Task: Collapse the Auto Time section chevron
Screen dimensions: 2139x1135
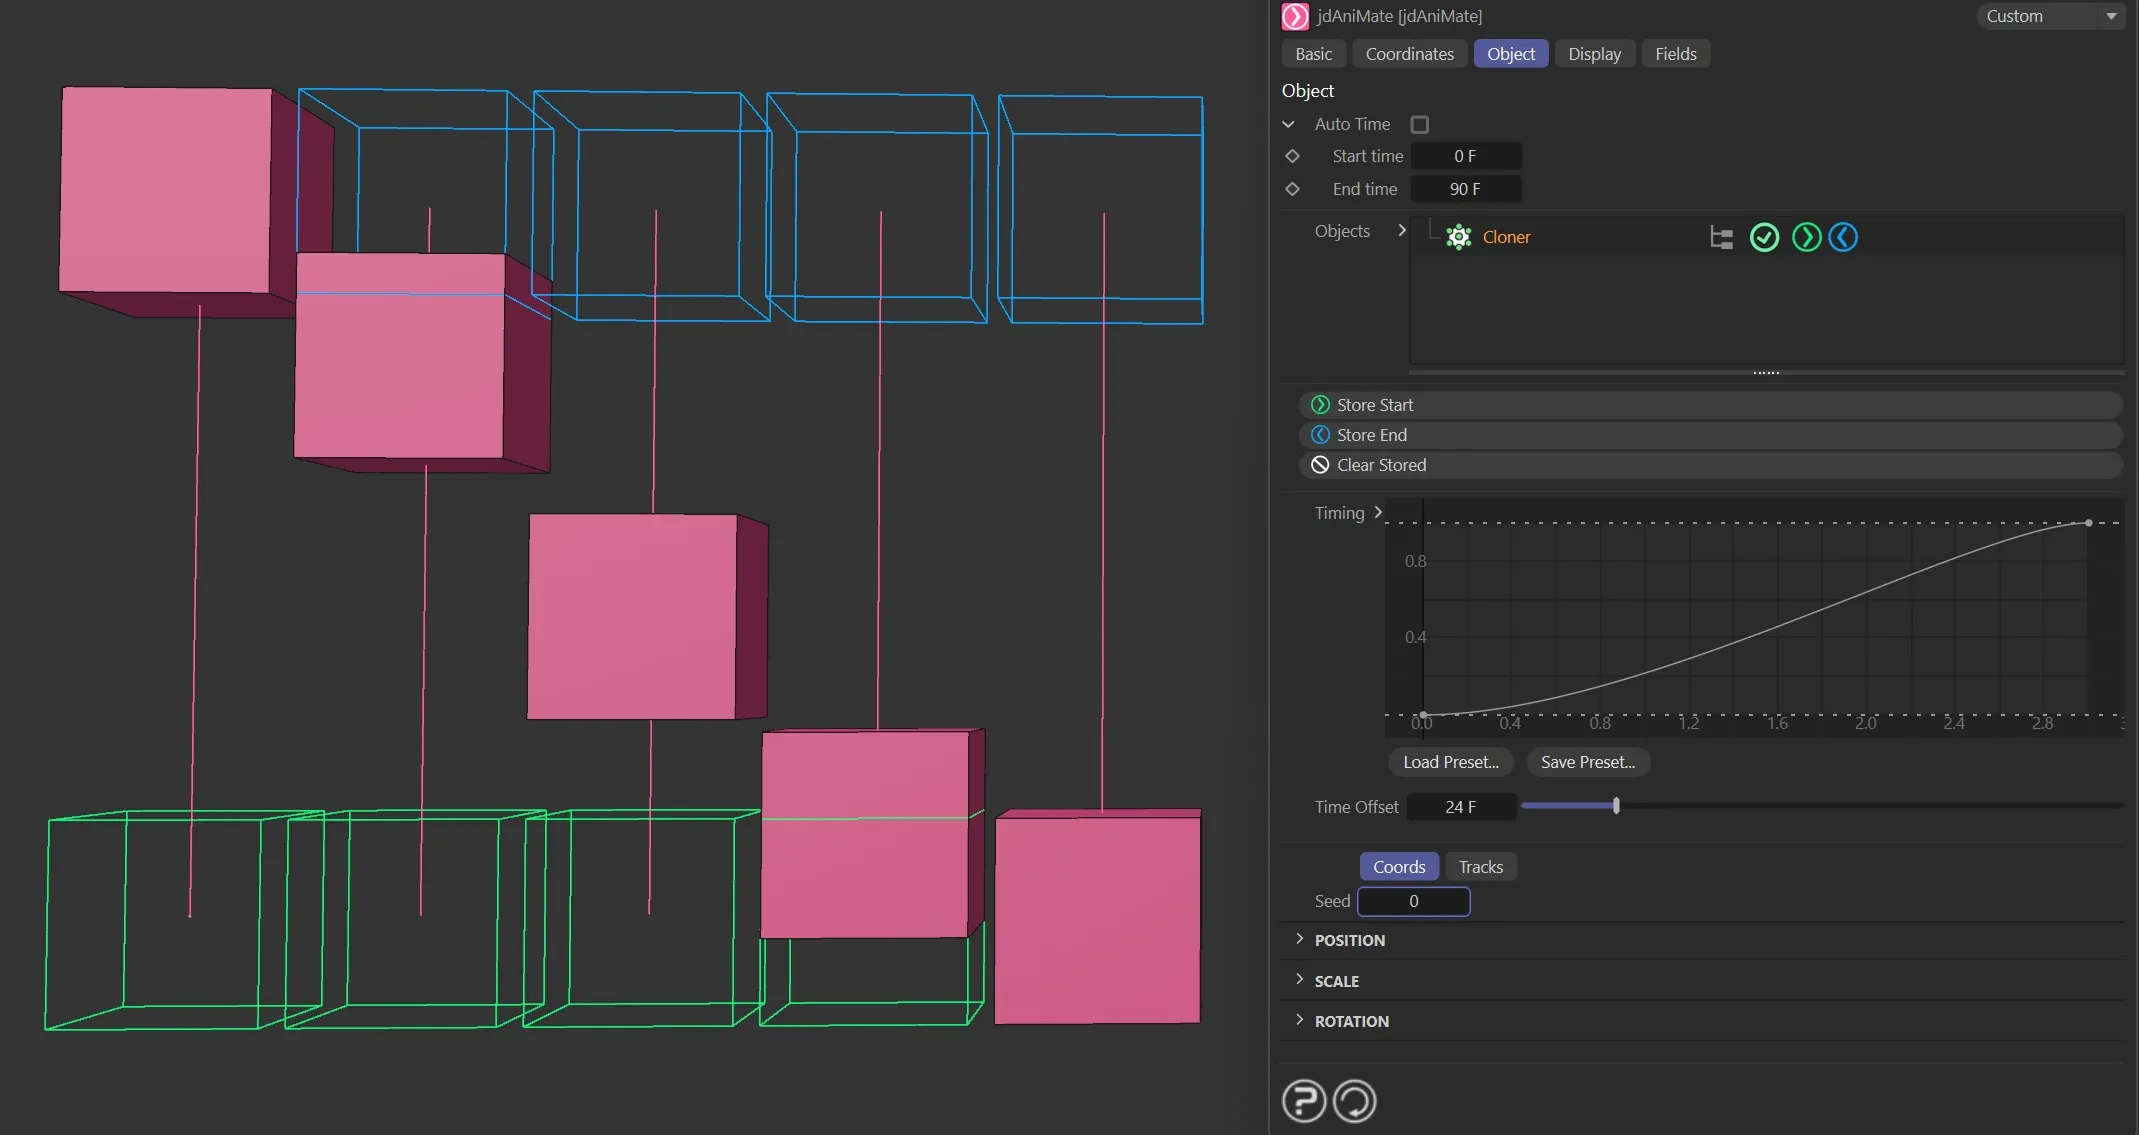Action: pyautogui.click(x=1289, y=124)
